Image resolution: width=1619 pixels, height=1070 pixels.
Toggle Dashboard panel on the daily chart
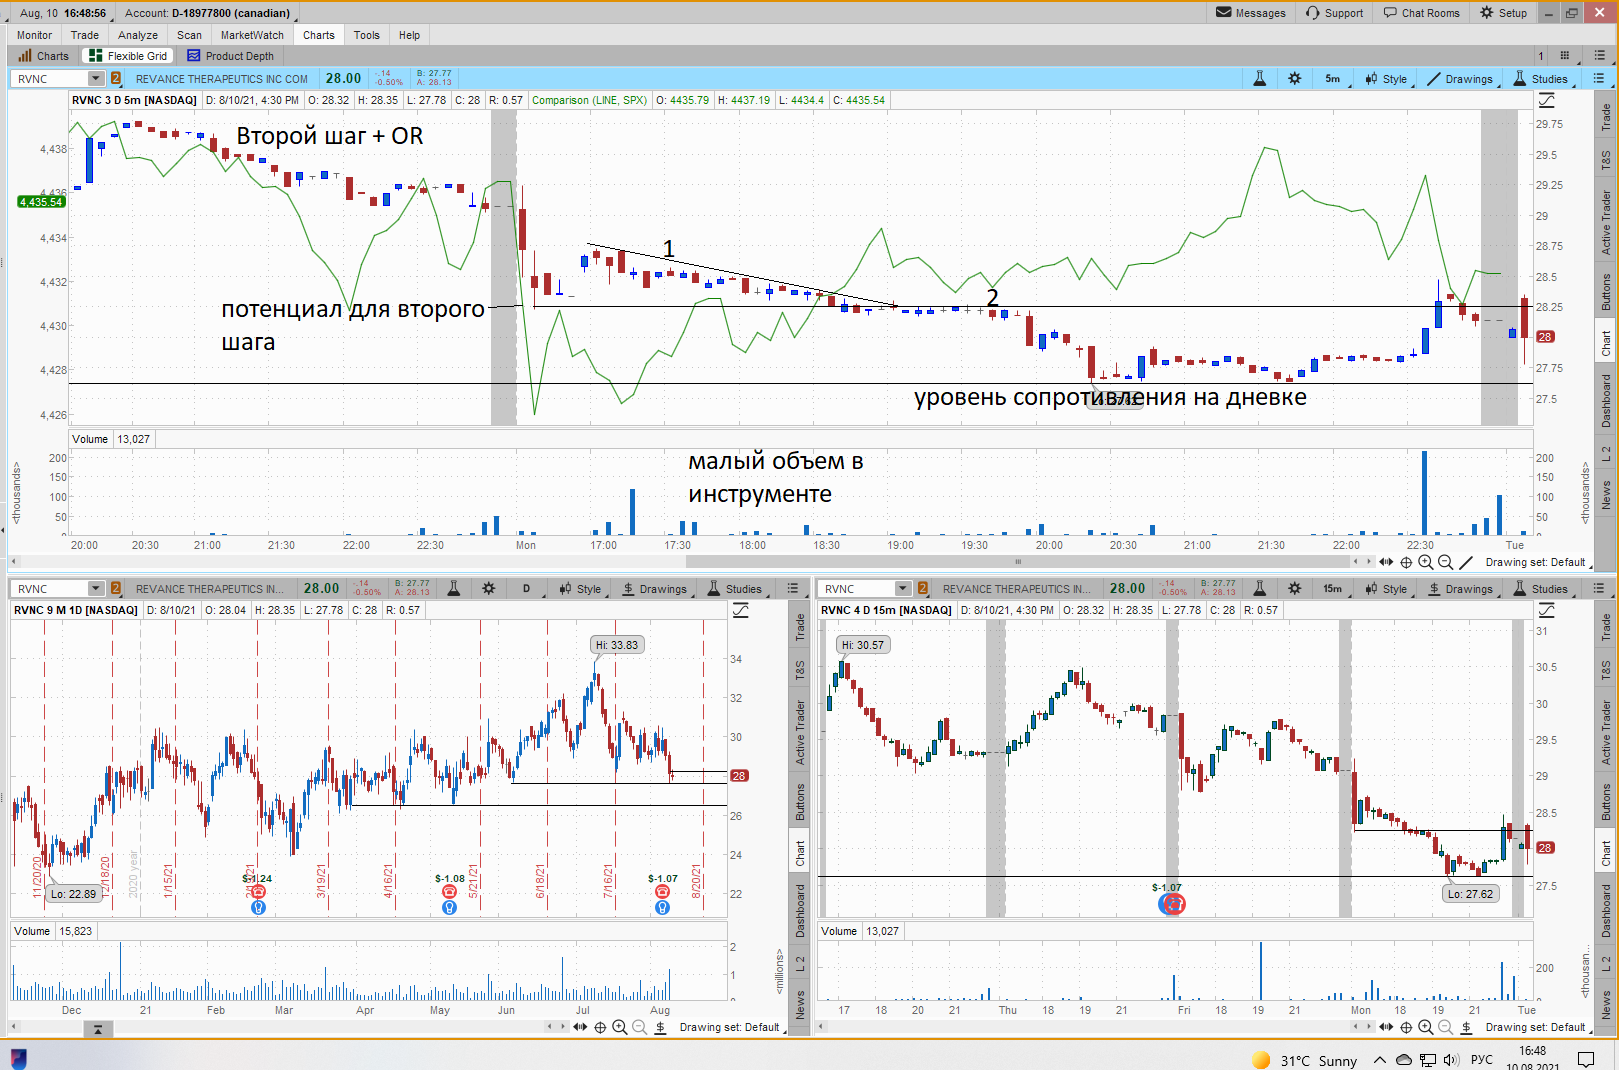click(800, 910)
